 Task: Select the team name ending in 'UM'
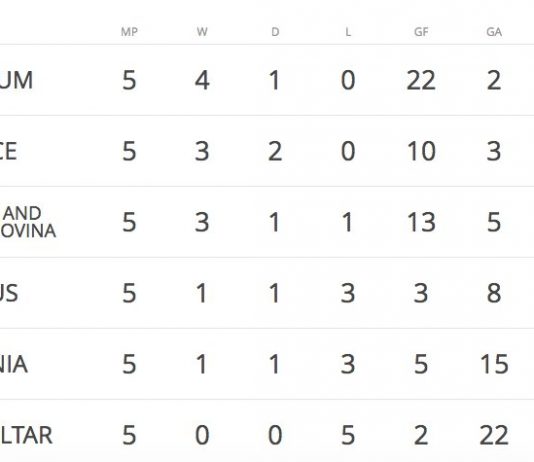pos(16,80)
